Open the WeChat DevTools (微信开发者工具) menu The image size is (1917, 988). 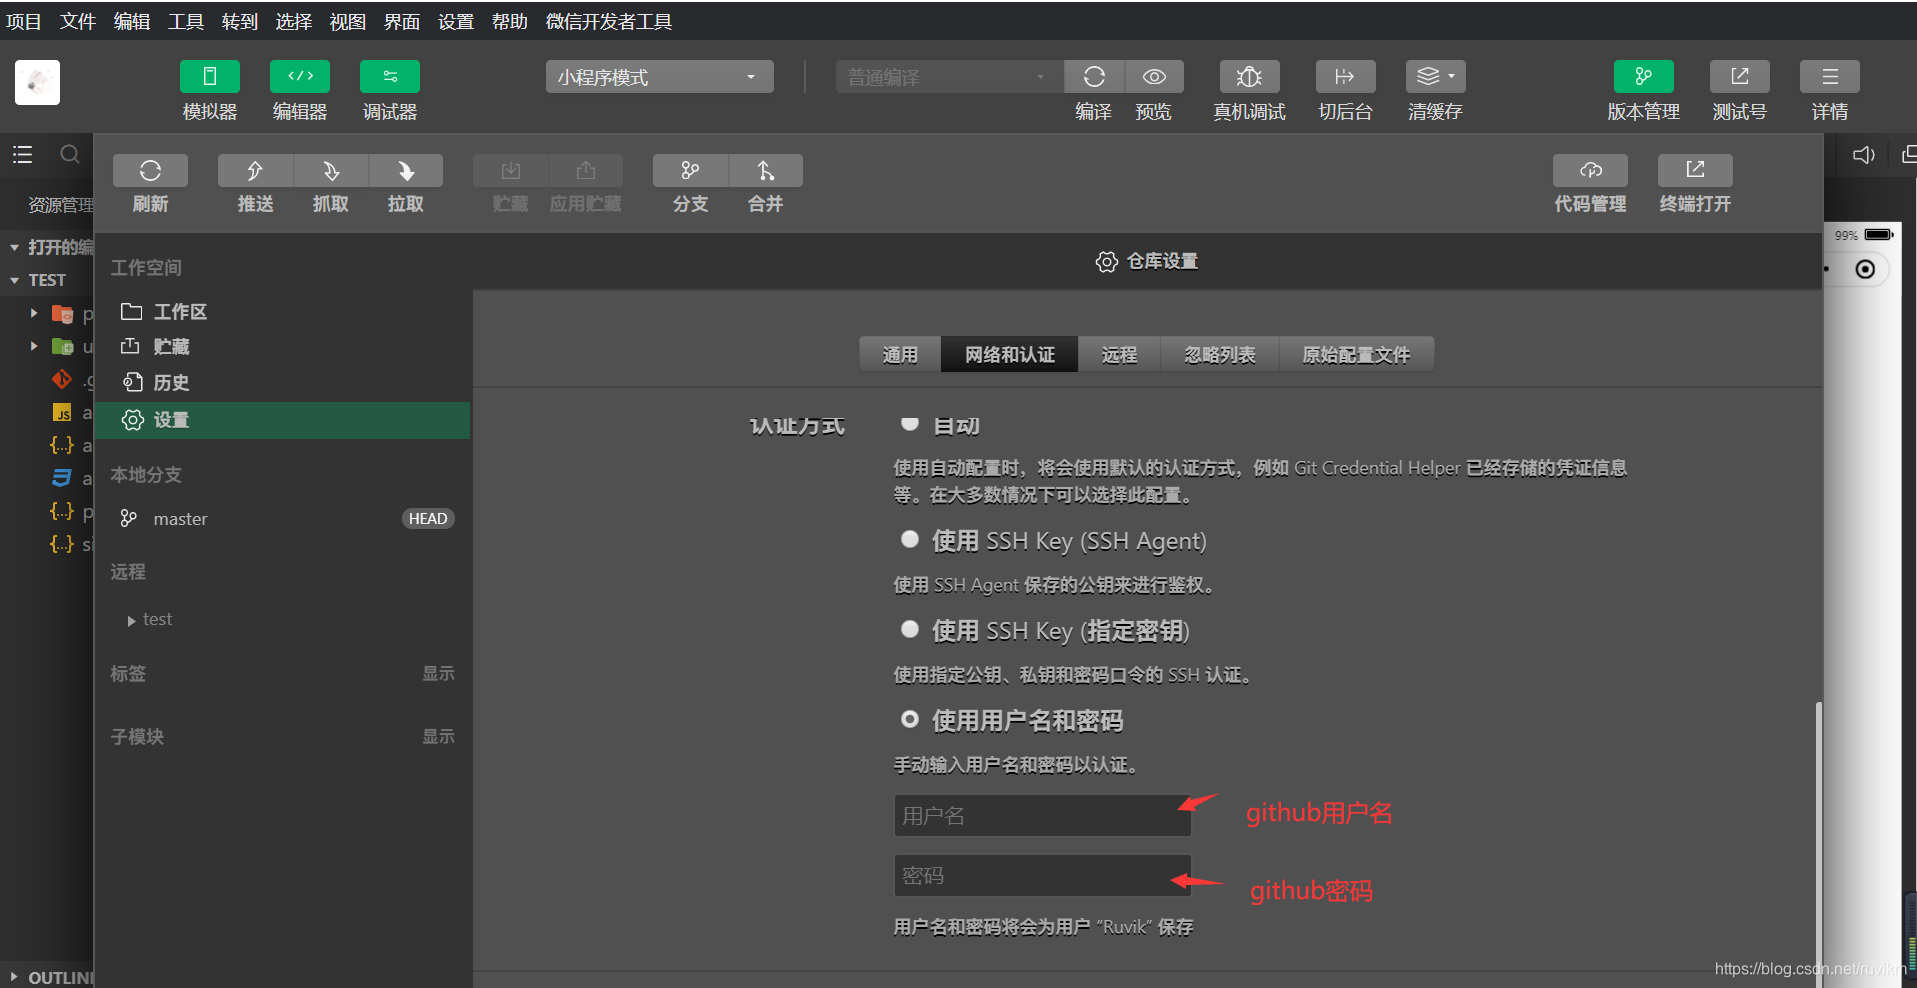tap(609, 21)
